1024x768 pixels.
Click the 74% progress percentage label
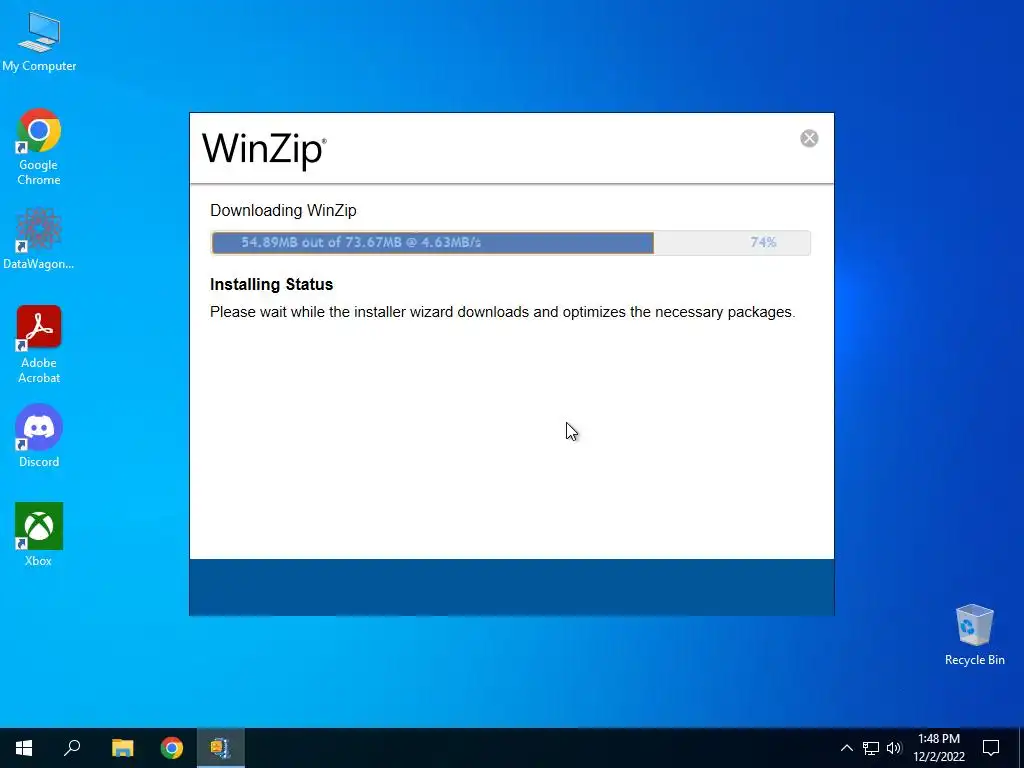click(x=763, y=242)
